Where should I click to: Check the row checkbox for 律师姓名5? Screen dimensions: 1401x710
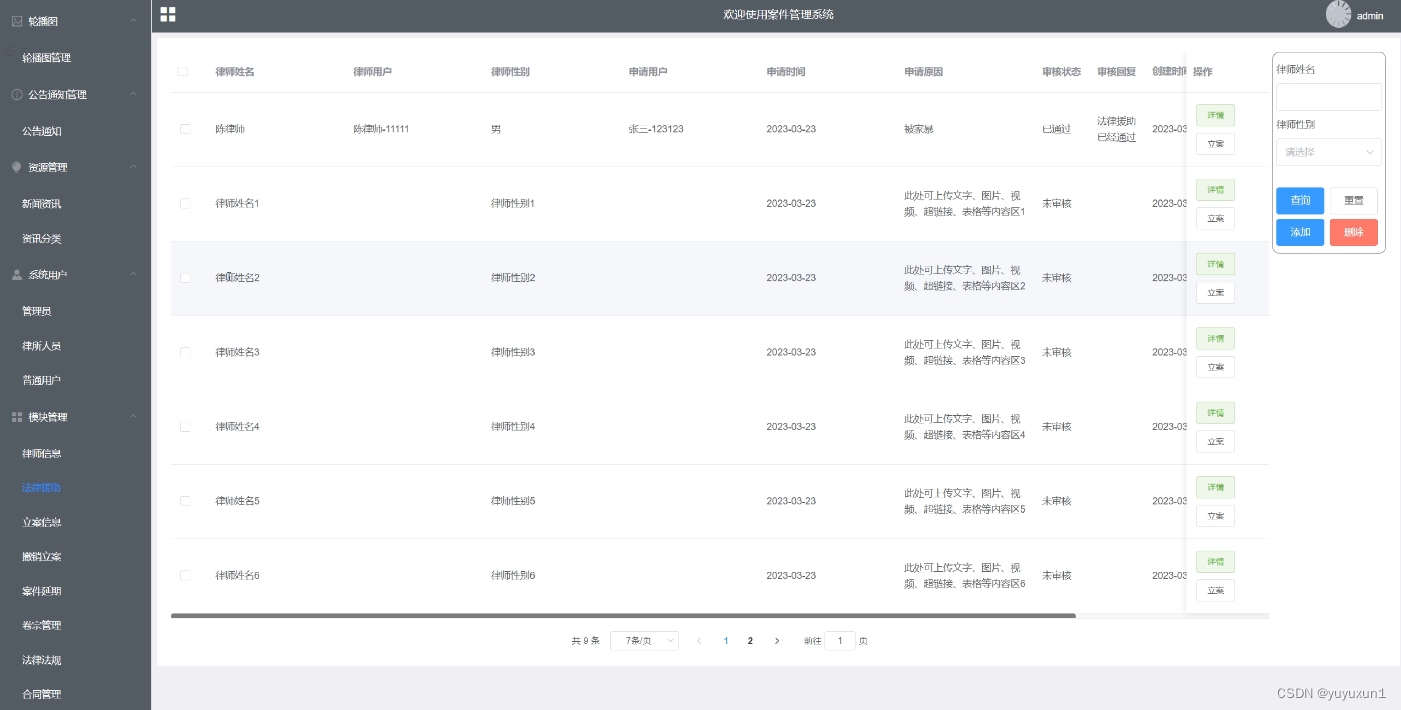coord(185,501)
